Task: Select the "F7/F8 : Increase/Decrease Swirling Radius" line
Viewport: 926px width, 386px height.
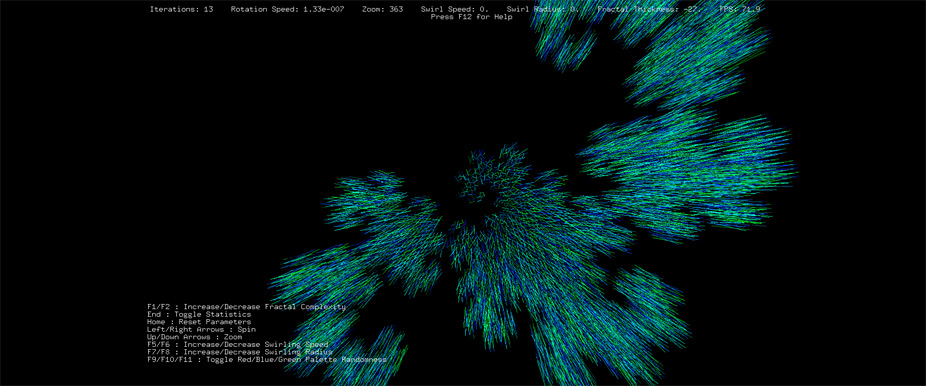Action: point(240,352)
